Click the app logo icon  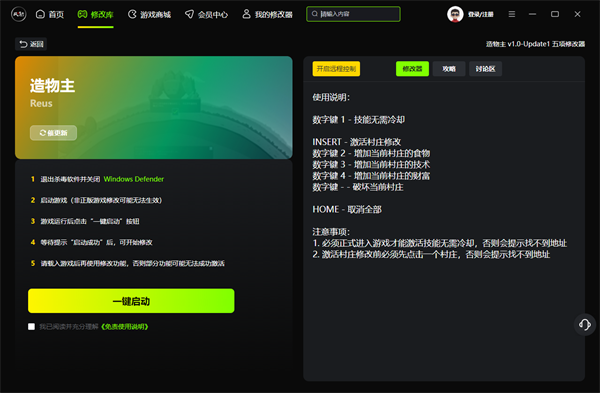[18, 15]
